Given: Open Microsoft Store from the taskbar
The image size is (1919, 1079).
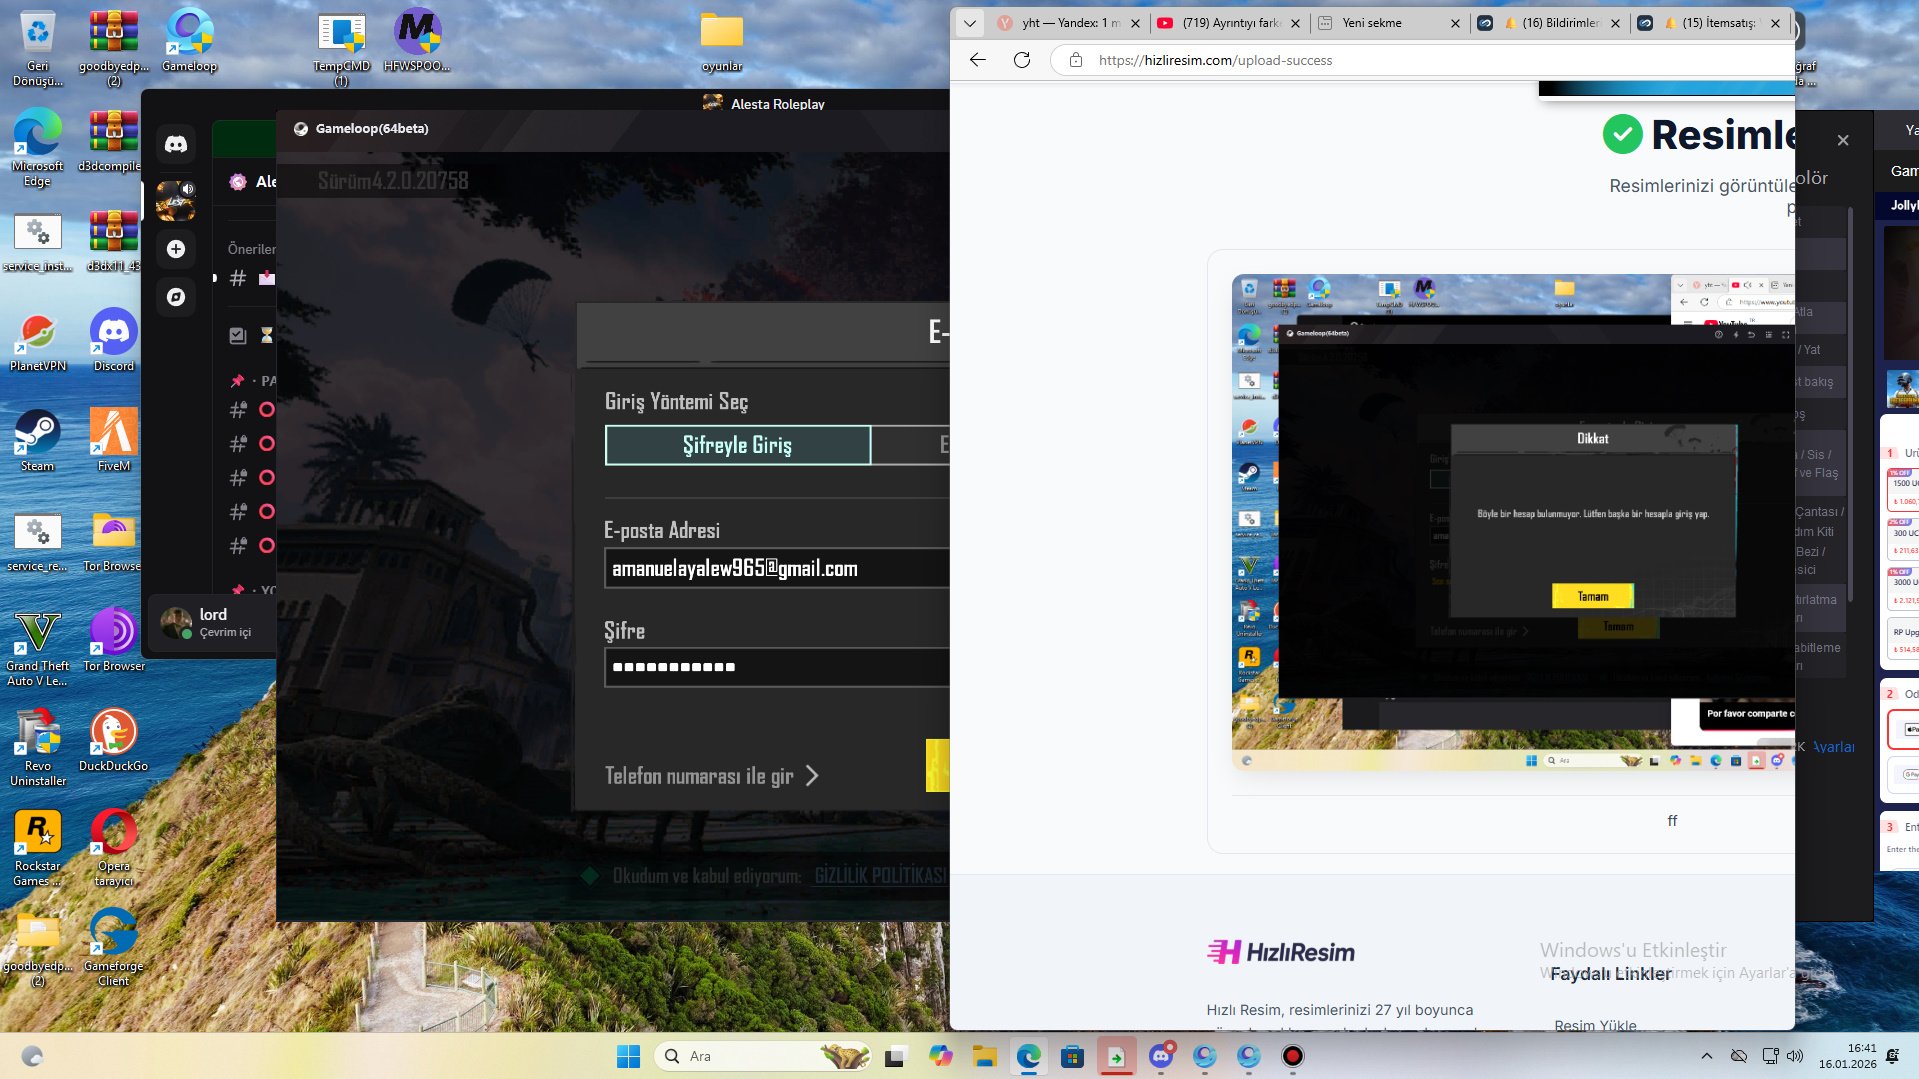Looking at the screenshot, I should pyautogui.click(x=1072, y=1056).
